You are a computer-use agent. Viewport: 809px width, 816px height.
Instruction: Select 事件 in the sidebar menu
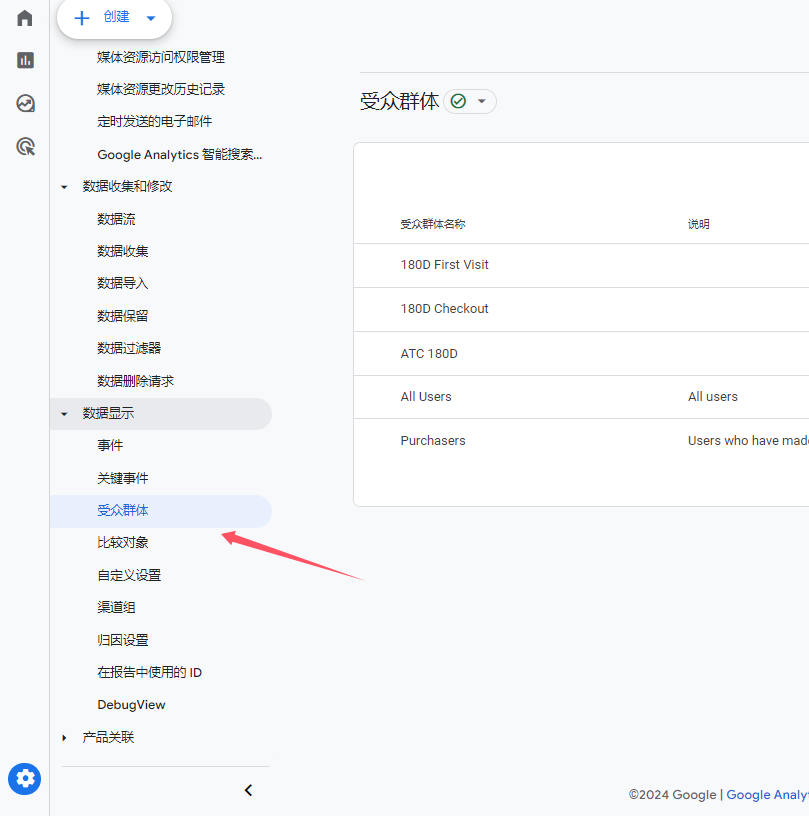tap(110, 444)
